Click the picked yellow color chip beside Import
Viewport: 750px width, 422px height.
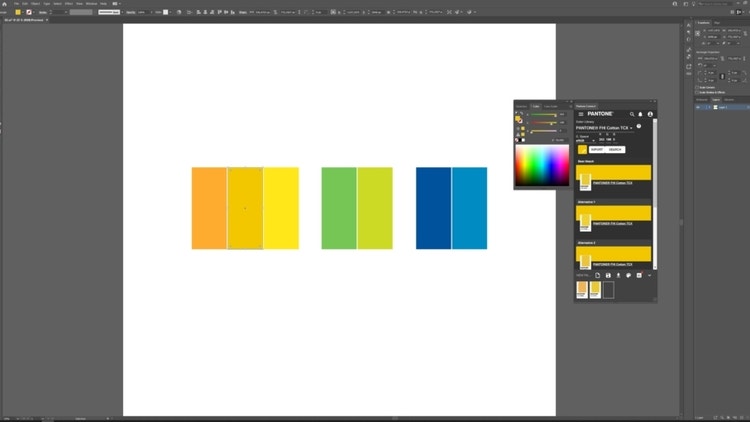[582, 150]
